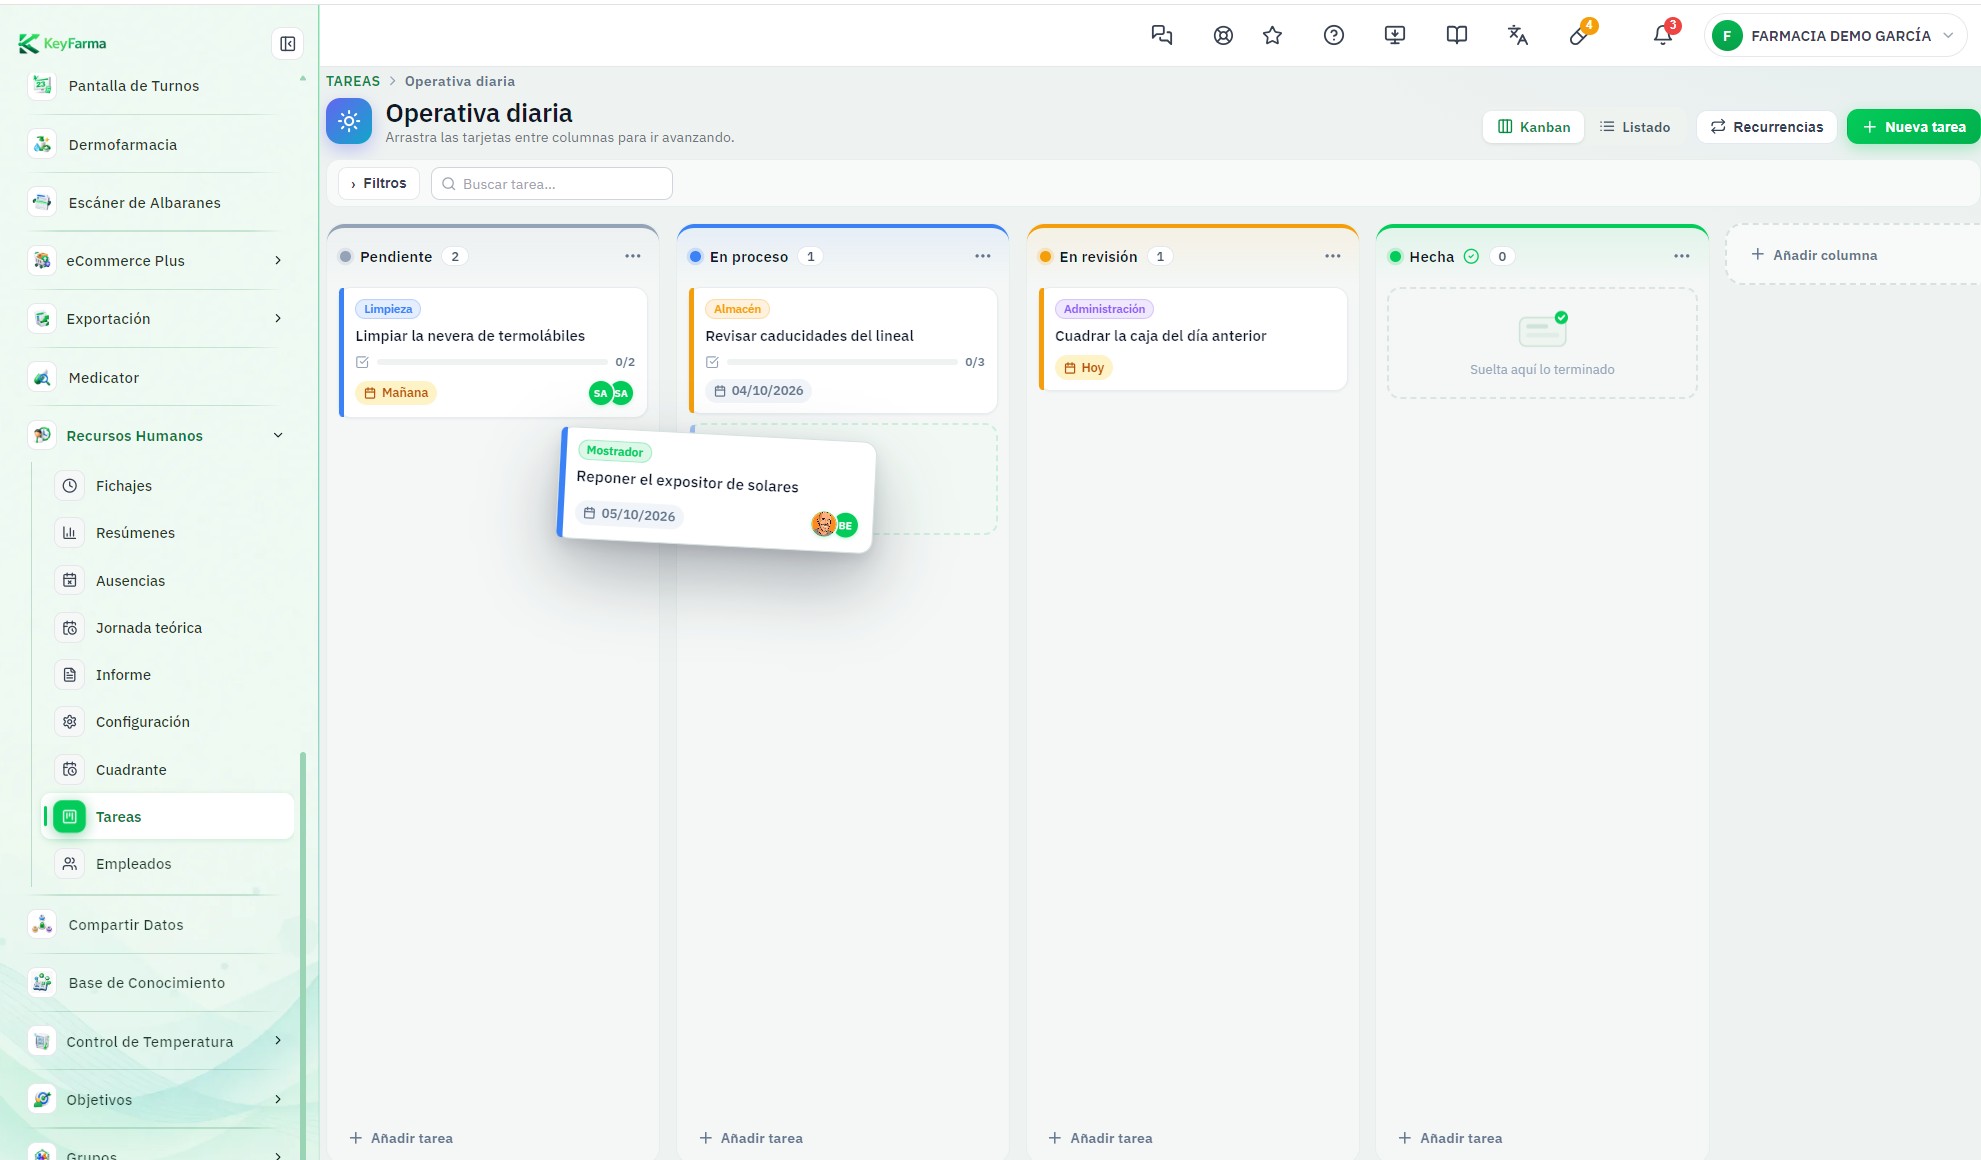Open notifications bell with 3 alerts
The image size is (1981, 1160).
pyautogui.click(x=1662, y=36)
